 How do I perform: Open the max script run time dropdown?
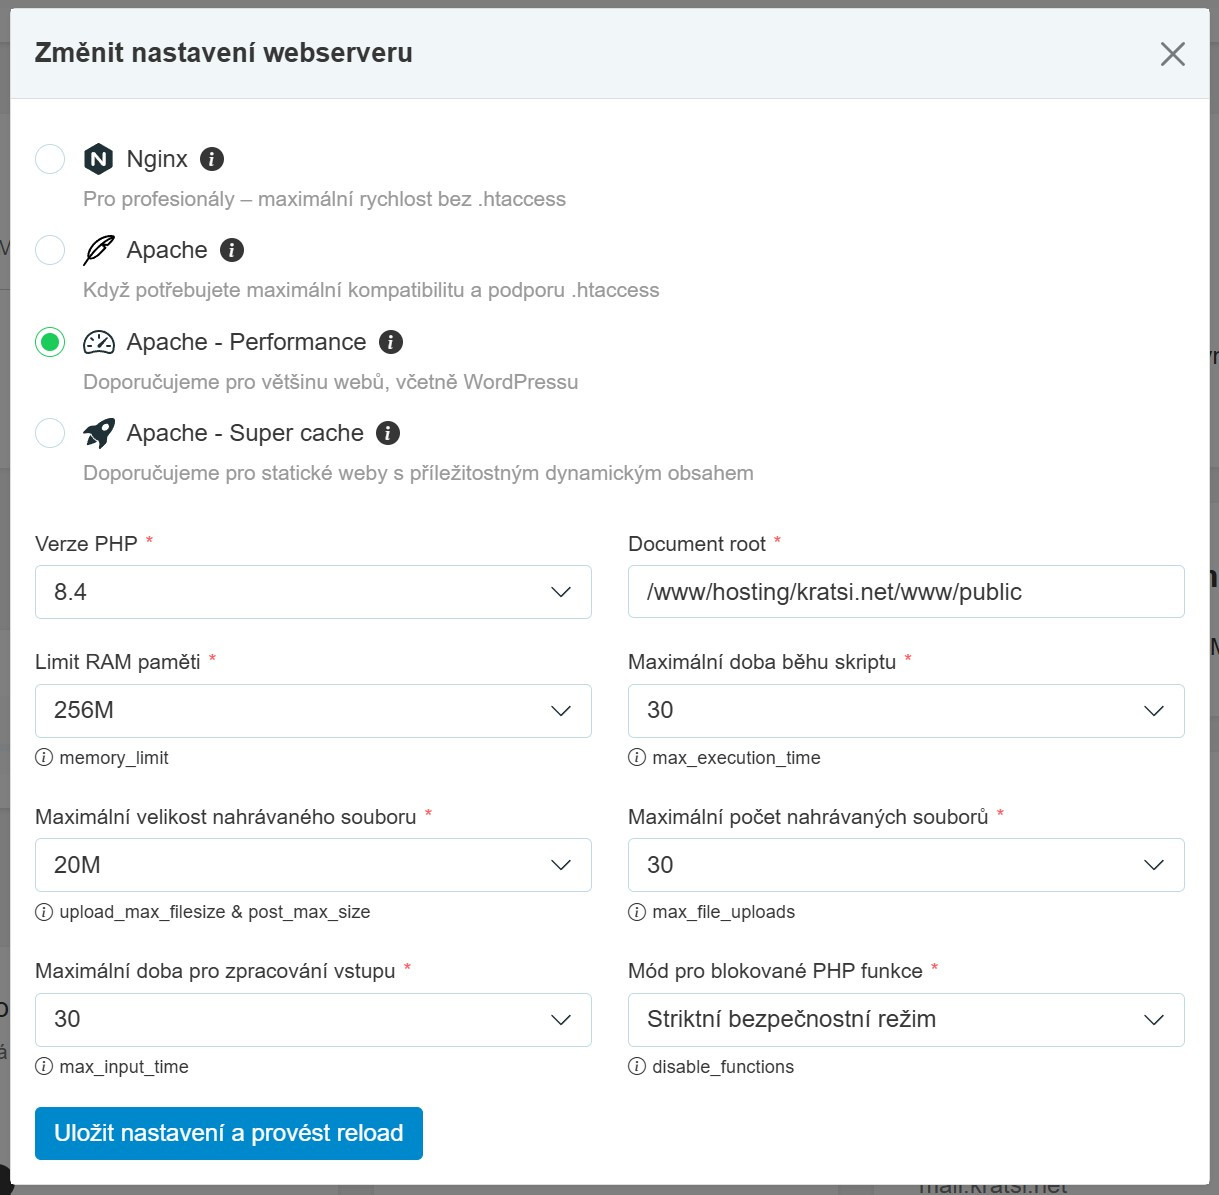point(906,711)
